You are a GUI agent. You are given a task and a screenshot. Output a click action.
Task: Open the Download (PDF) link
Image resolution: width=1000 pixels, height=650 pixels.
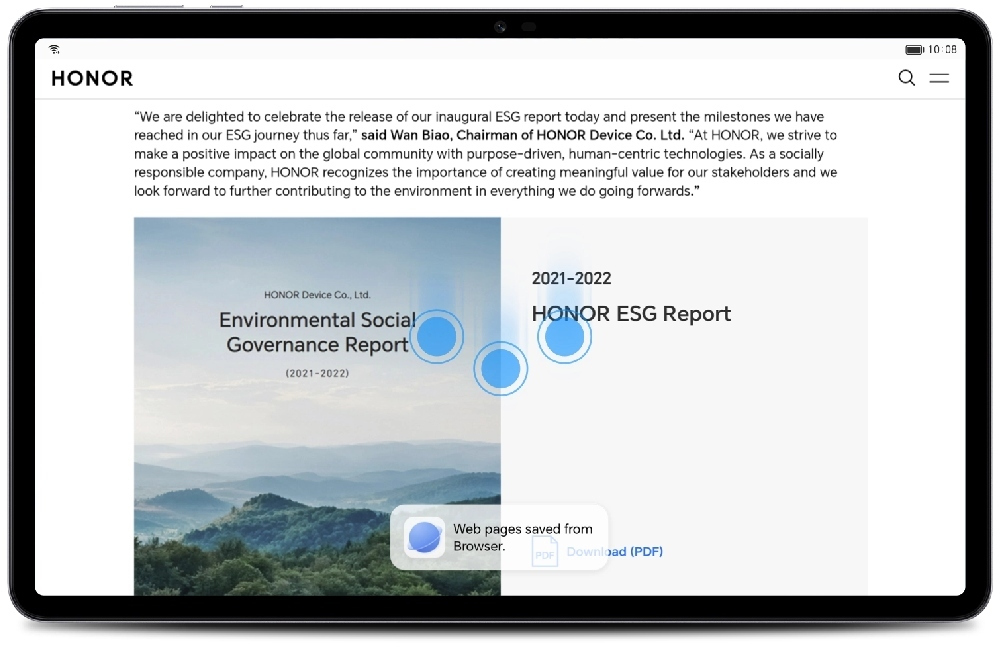pyautogui.click(x=614, y=551)
